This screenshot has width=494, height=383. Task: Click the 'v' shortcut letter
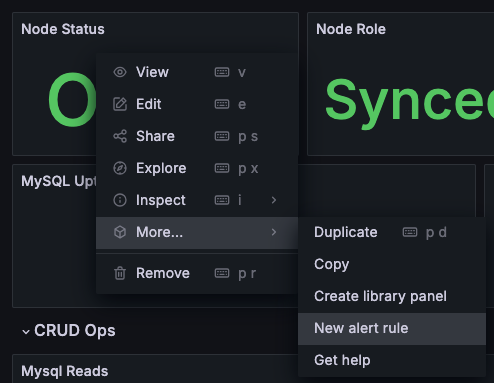242,73
